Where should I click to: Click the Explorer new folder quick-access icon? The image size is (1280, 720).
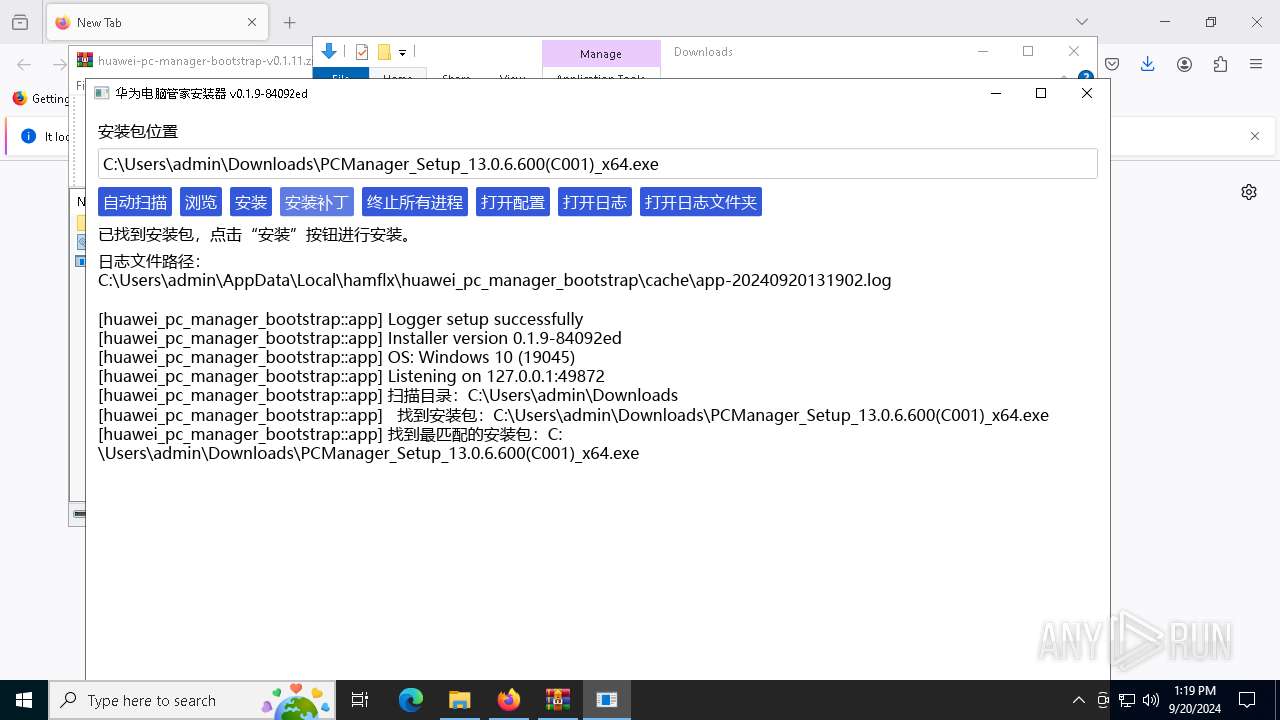click(384, 52)
